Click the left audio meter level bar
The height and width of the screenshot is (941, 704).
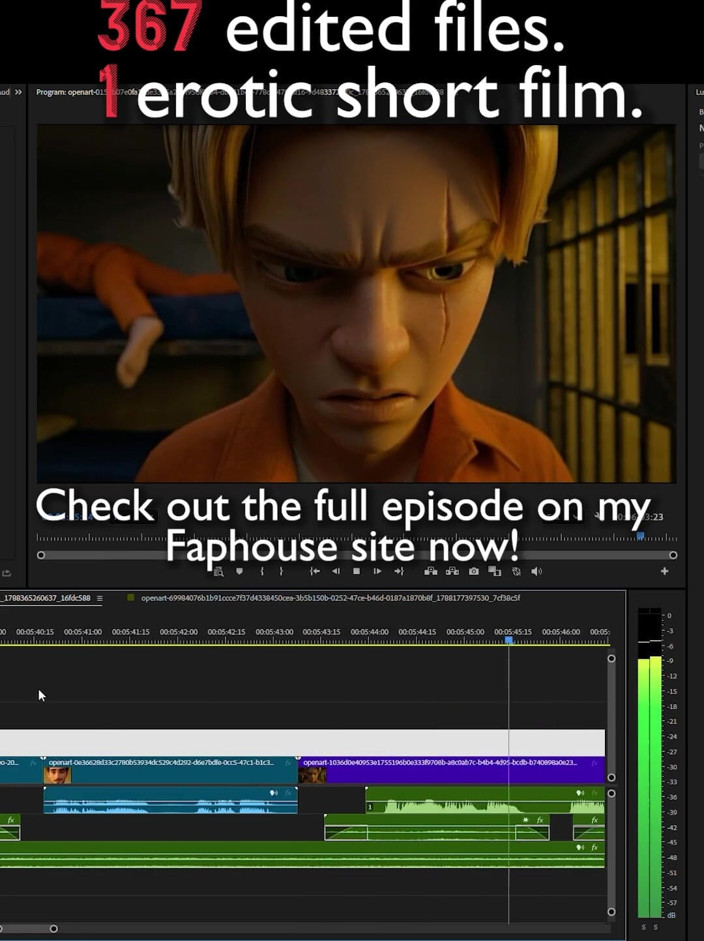pyautogui.click(x=643, y=787)
